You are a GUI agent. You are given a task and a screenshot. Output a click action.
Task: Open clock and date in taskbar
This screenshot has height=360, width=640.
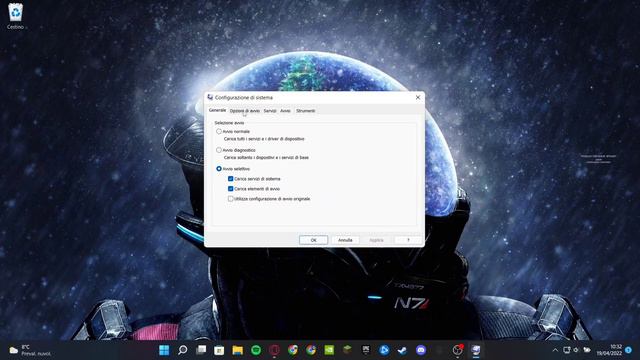point(609,350)
